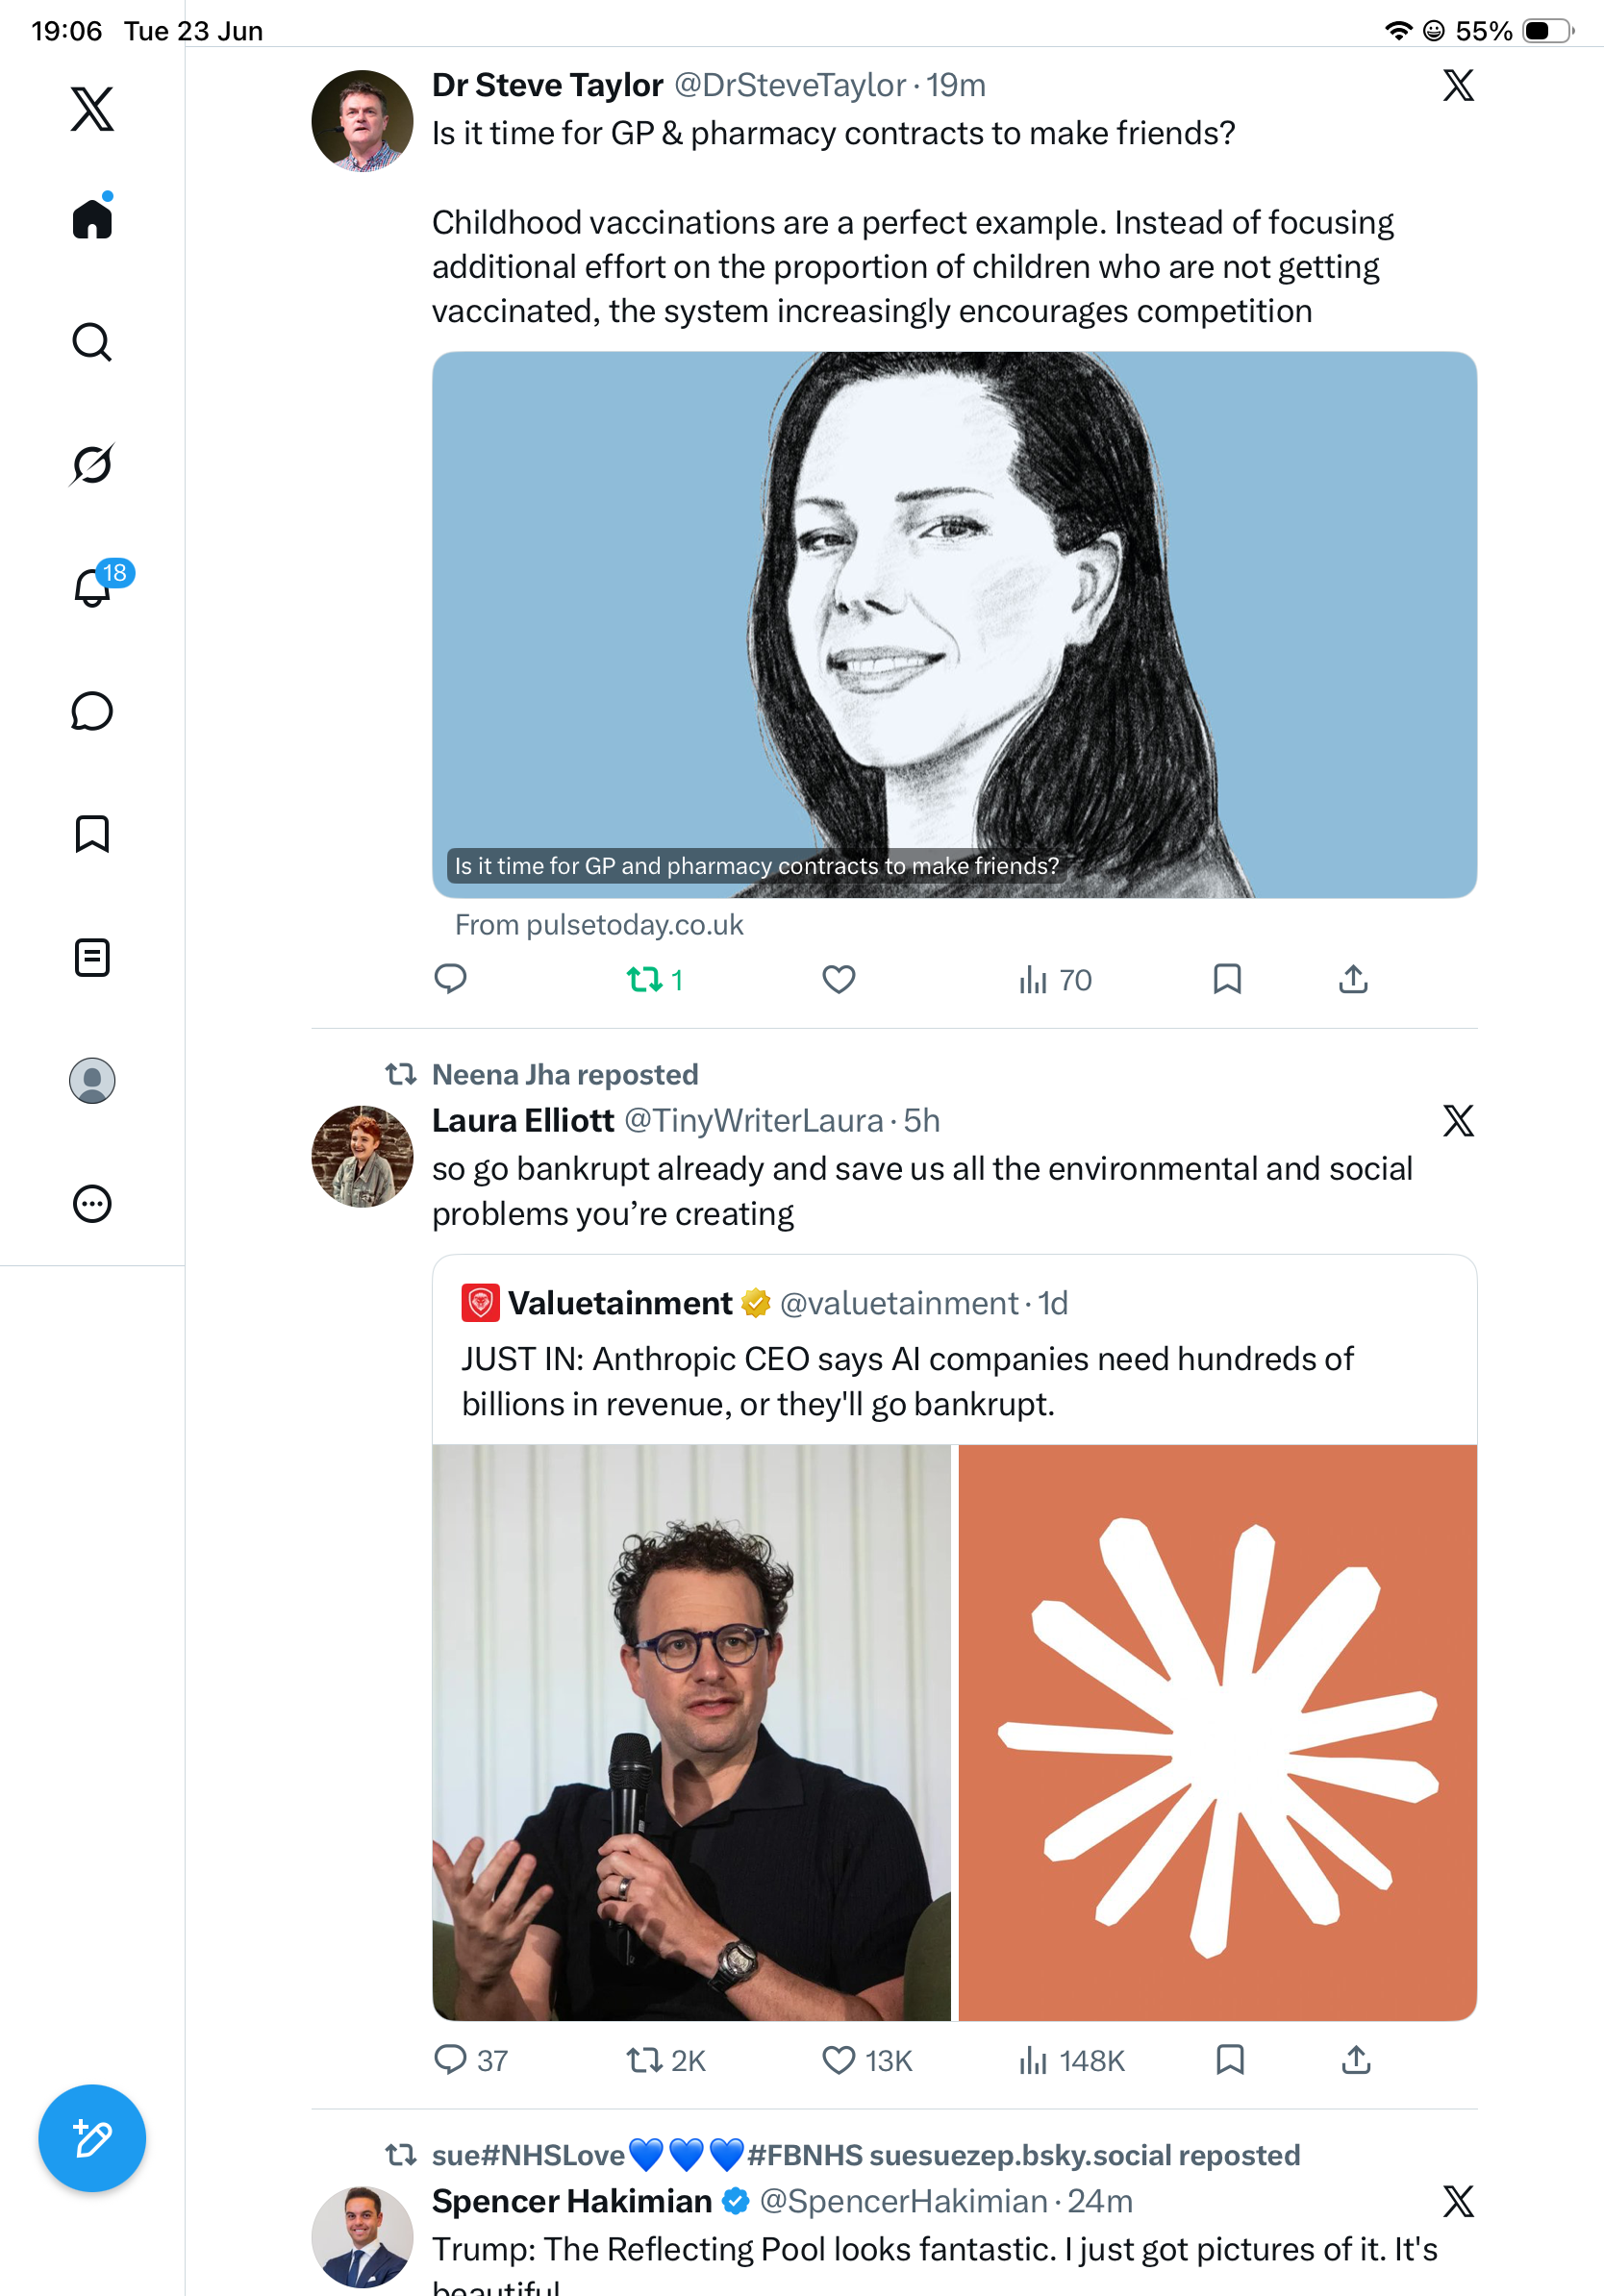This screenshot has height=2296, width=1604.
Task: Open Grok options on Dr Steve Taylor post
Action: (1458, 85)
